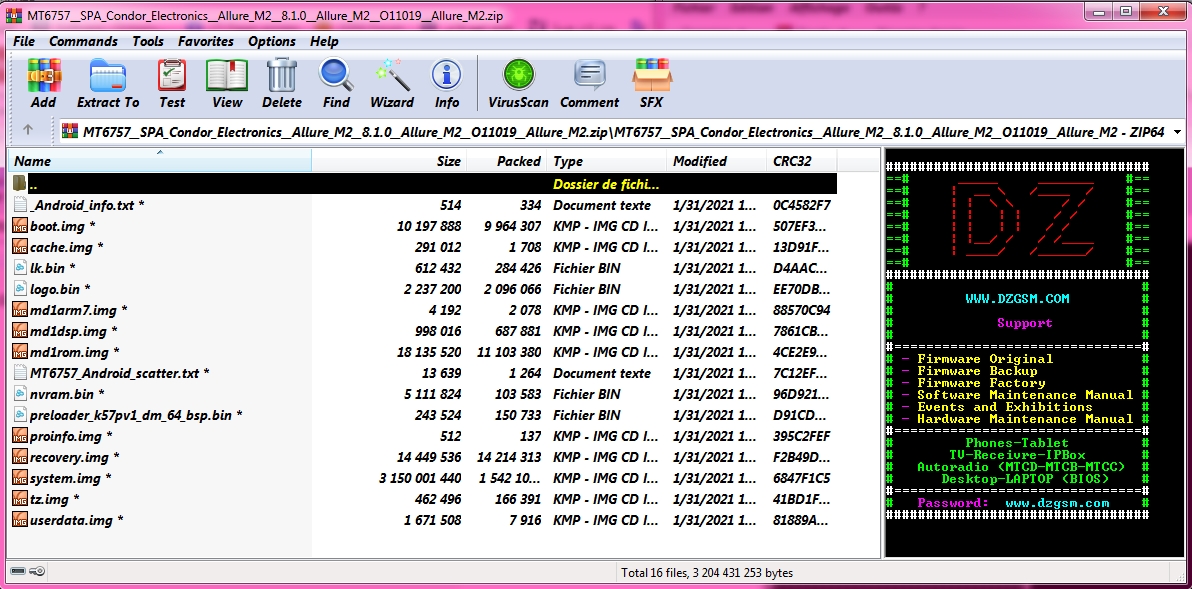Open the Commands menu

pos(83,41)
